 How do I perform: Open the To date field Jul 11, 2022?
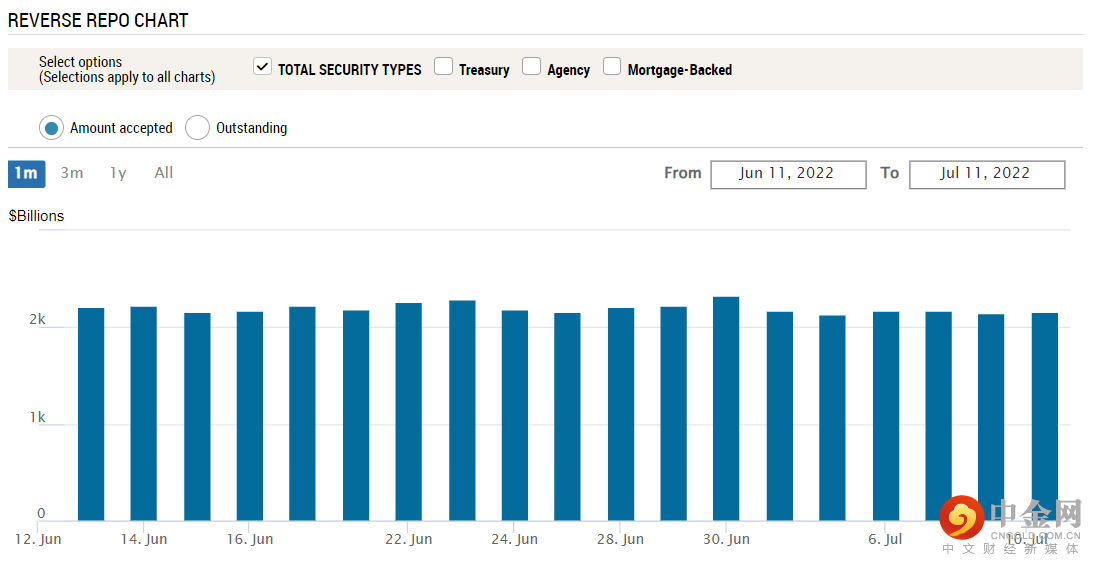[x=986, y=174]
